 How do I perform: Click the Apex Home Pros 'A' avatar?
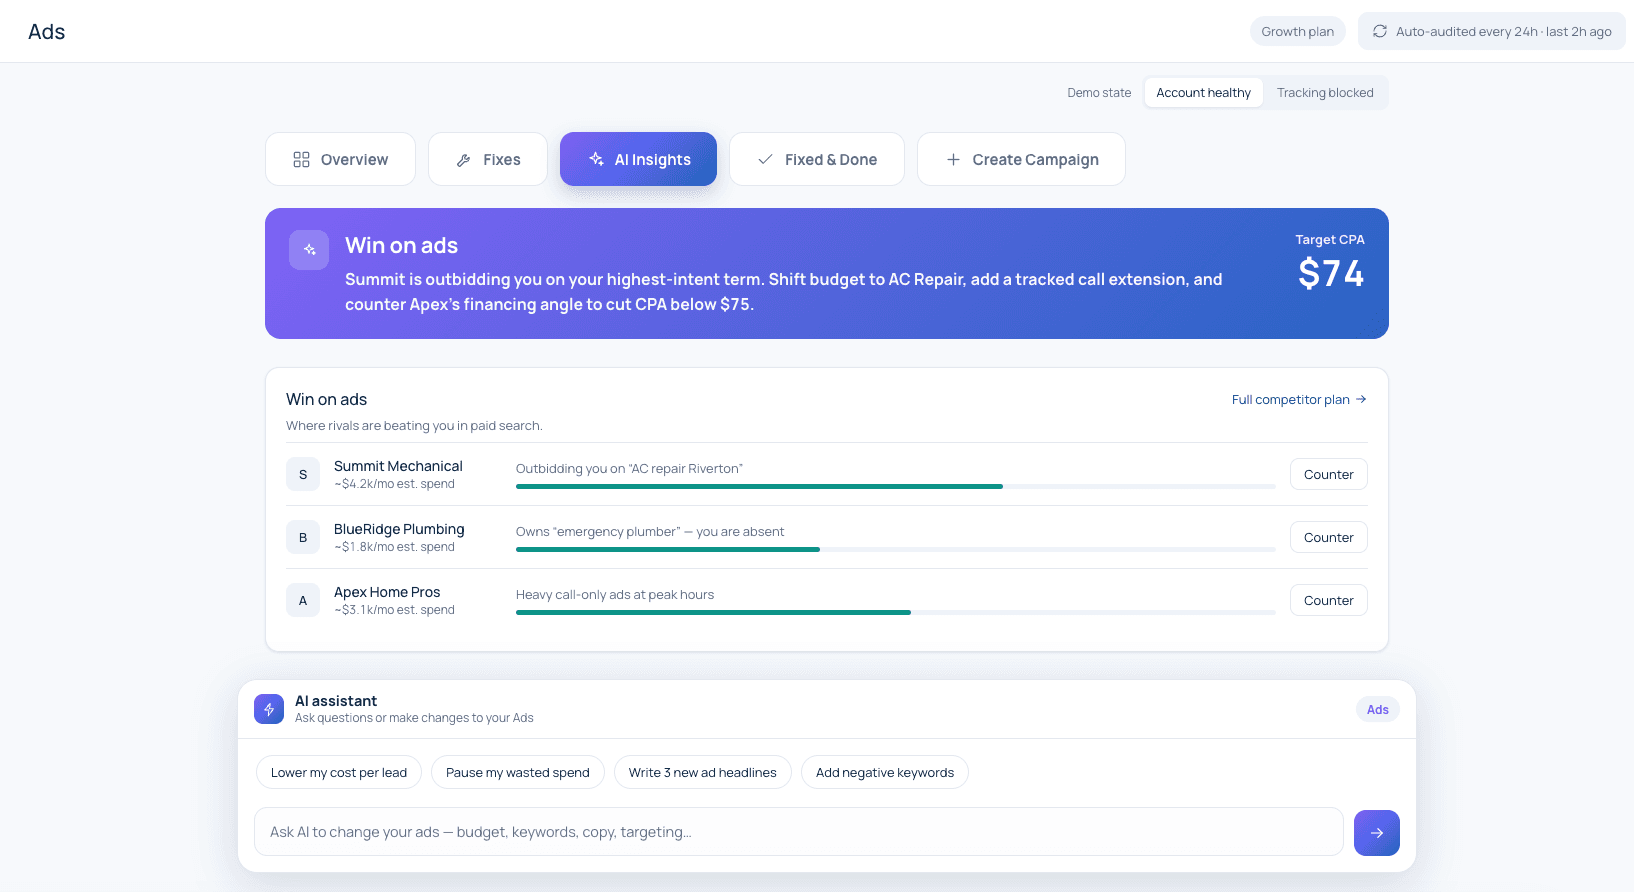tap(303, 600)
